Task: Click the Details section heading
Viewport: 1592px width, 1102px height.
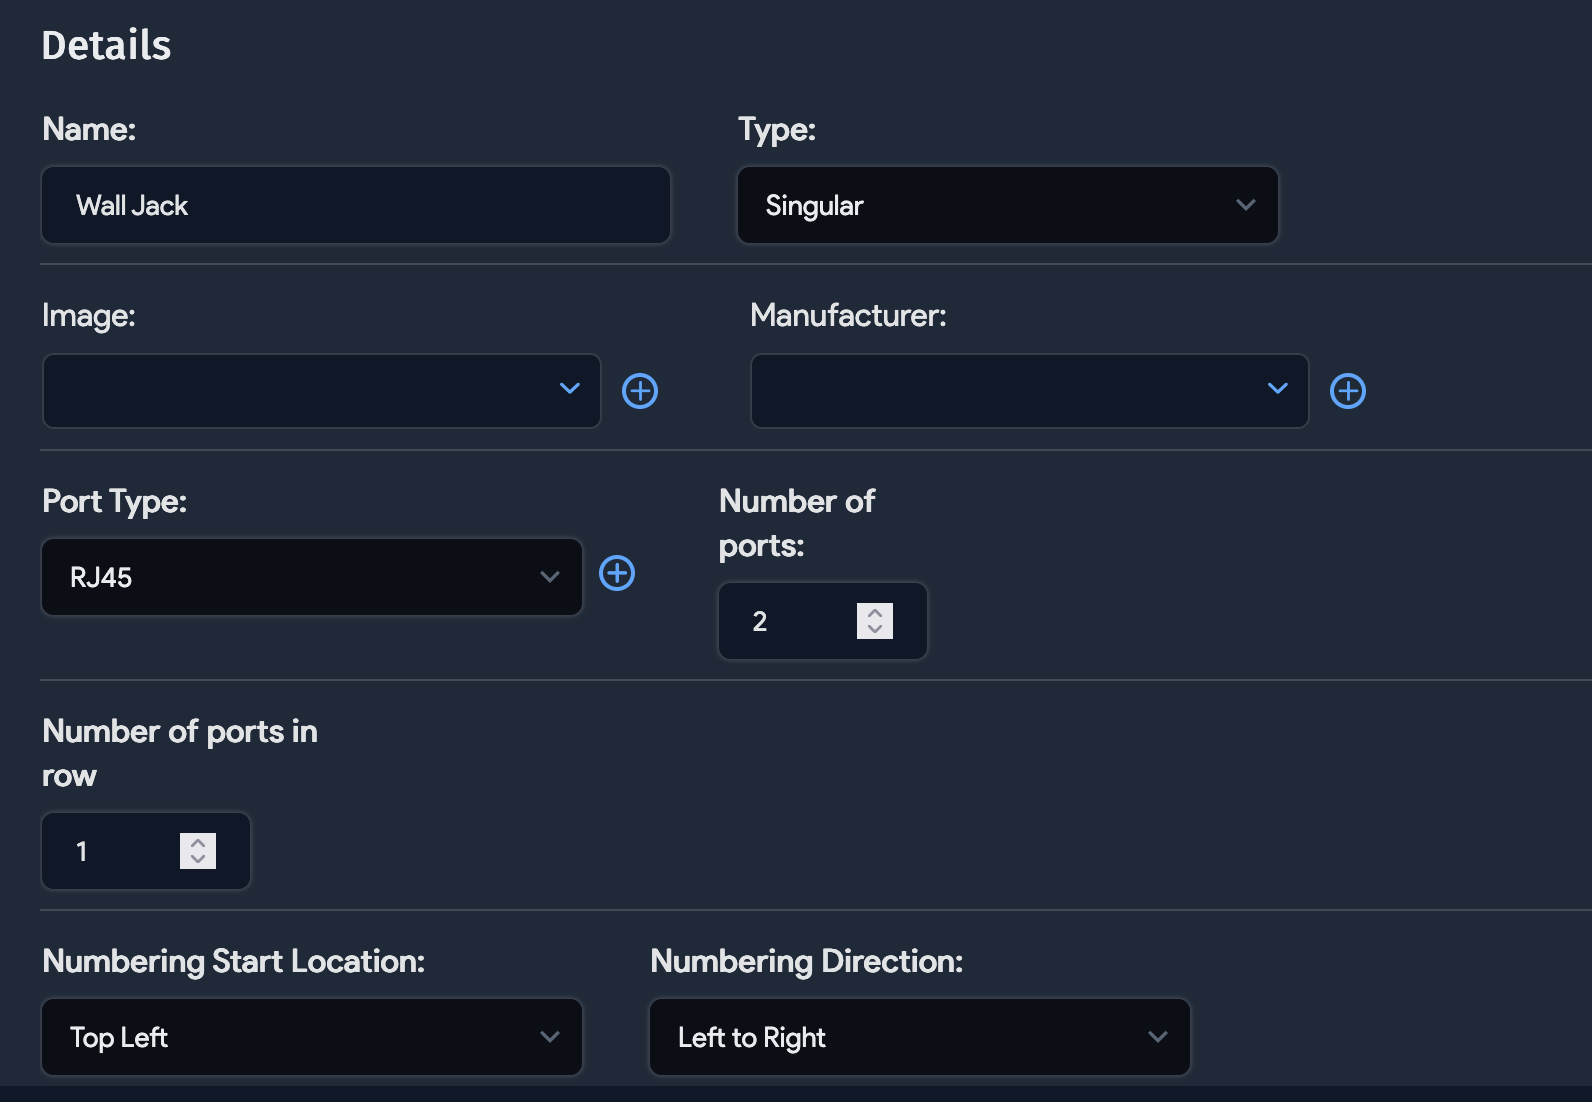Action: (x=106, y=46)
